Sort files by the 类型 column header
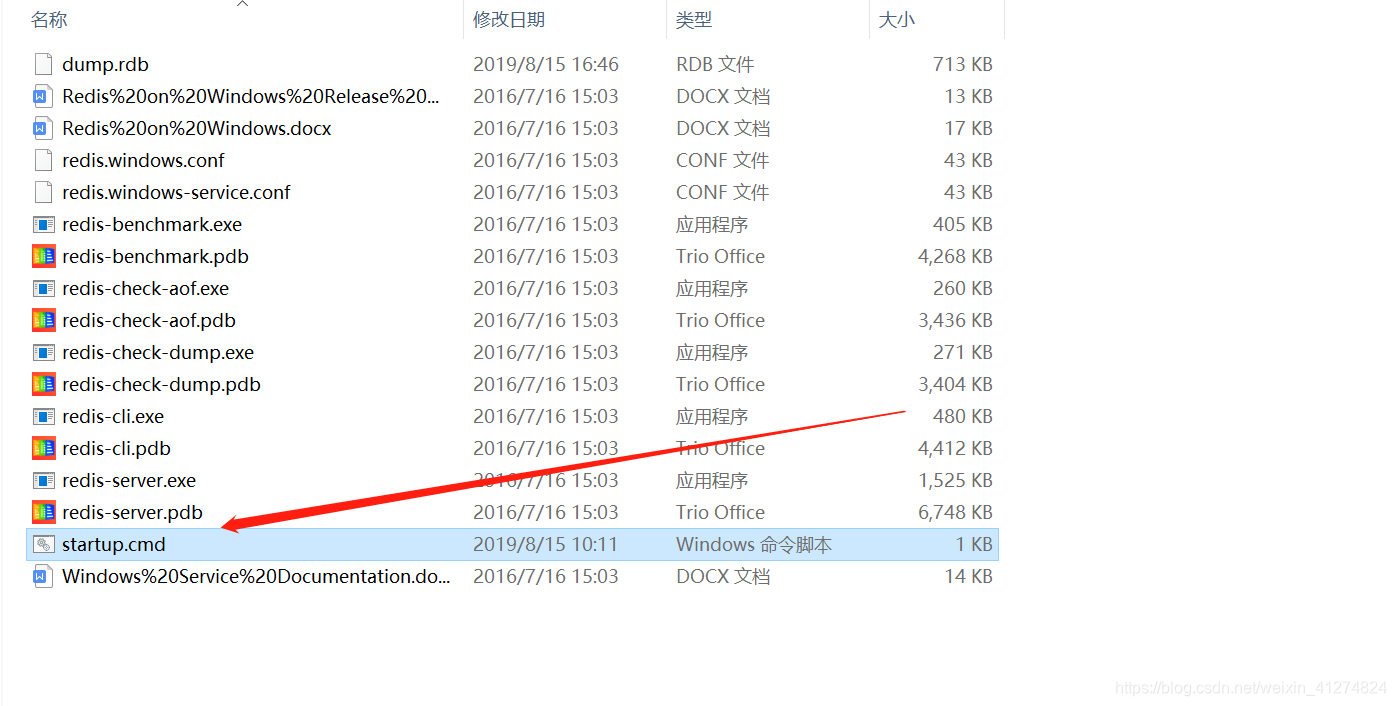The width and height of the screenshot is (1396, 706). [694, 20]
